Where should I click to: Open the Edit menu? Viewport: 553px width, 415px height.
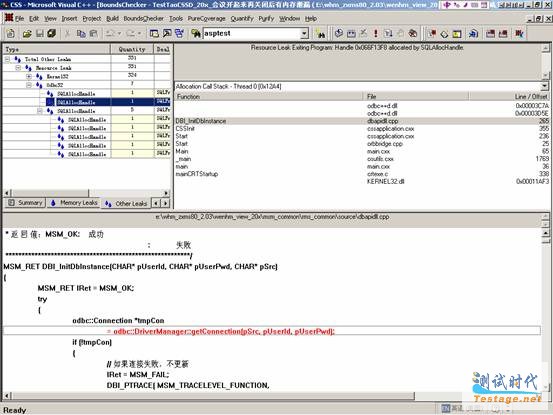pos(34,18)
